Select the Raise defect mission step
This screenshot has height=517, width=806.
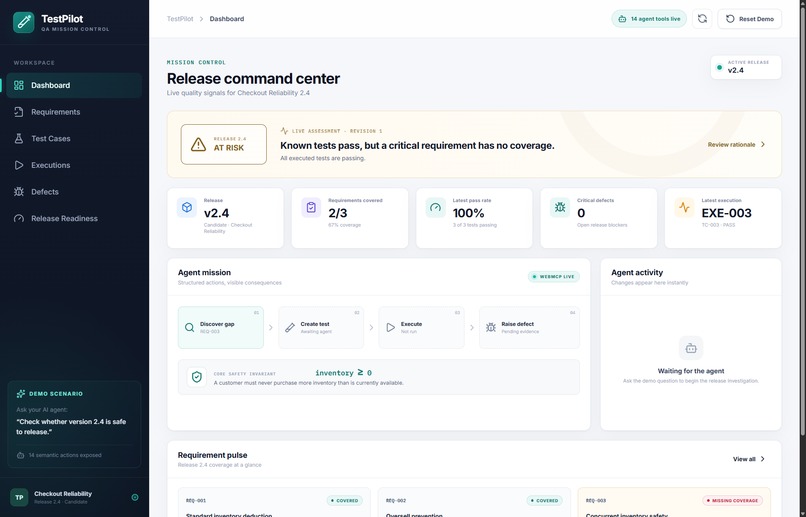click(x=529, y=328)
